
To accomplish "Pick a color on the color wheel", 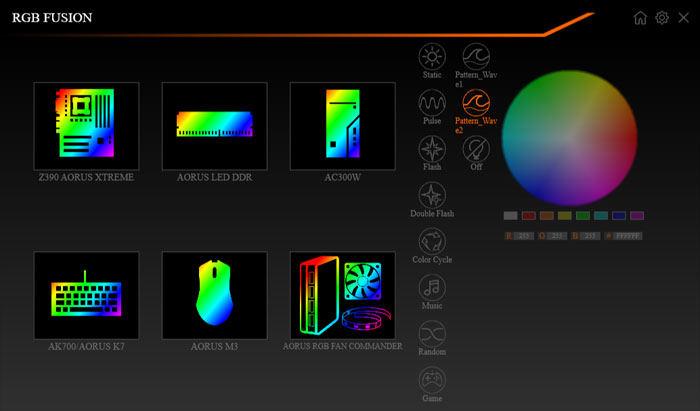I will tap(570, 138).
